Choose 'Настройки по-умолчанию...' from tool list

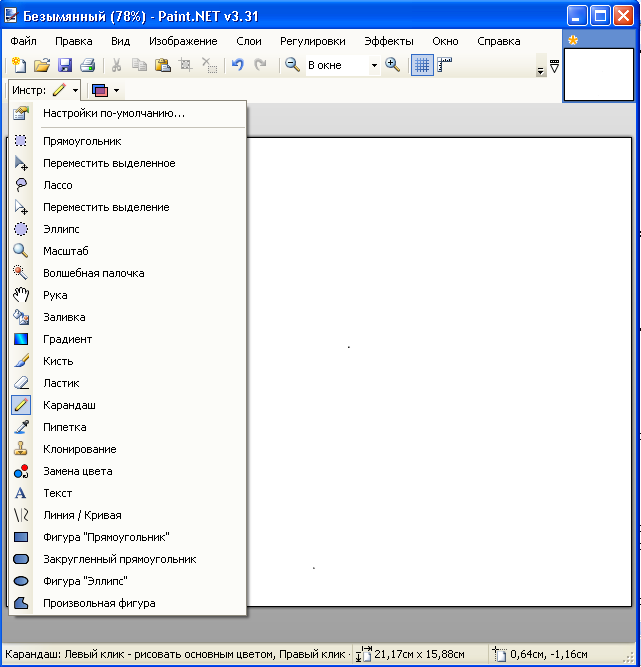pos(128,114)
